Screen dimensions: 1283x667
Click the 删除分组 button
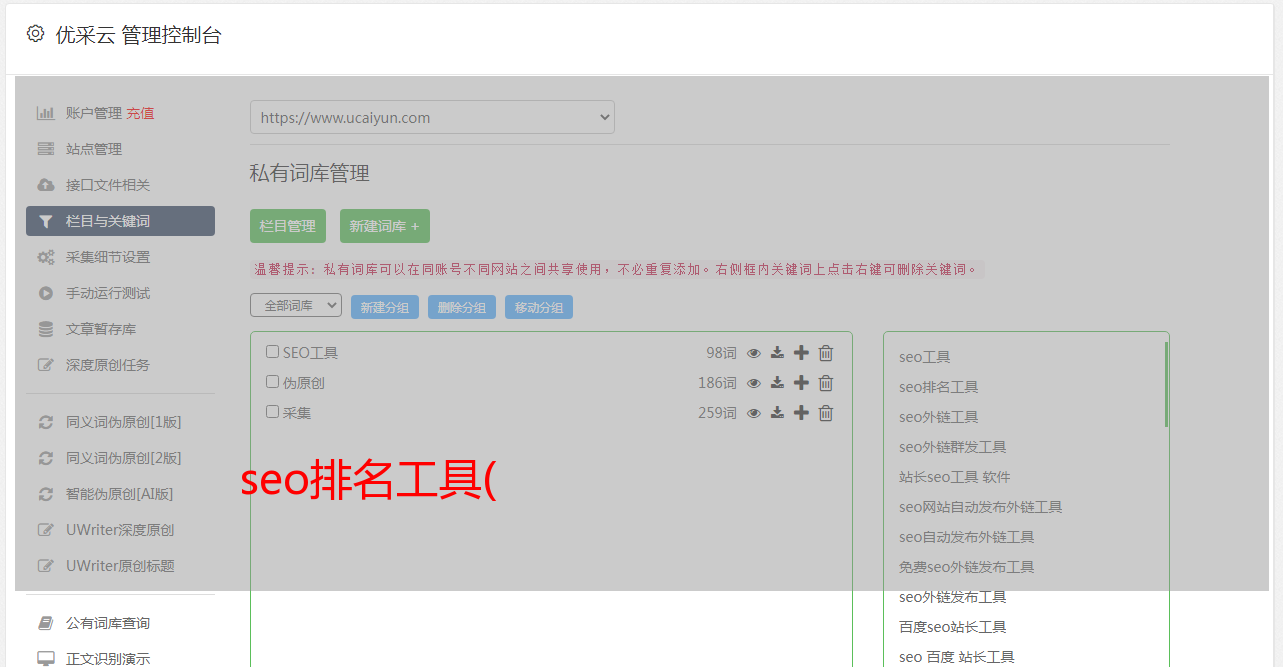462,307
